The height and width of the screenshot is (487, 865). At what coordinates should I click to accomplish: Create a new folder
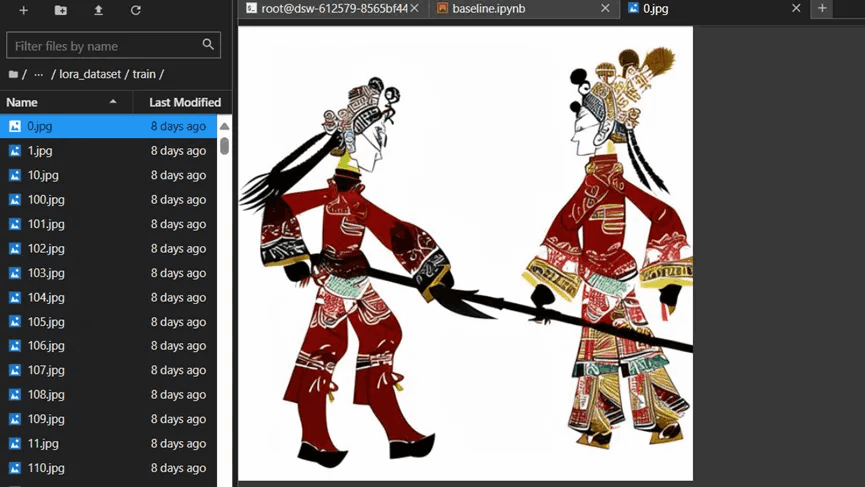pyautogui.click(x=61, y=10)
